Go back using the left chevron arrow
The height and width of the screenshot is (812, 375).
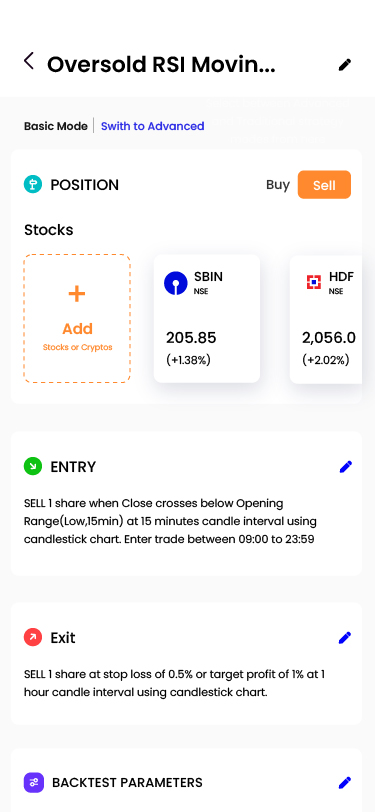28,61
